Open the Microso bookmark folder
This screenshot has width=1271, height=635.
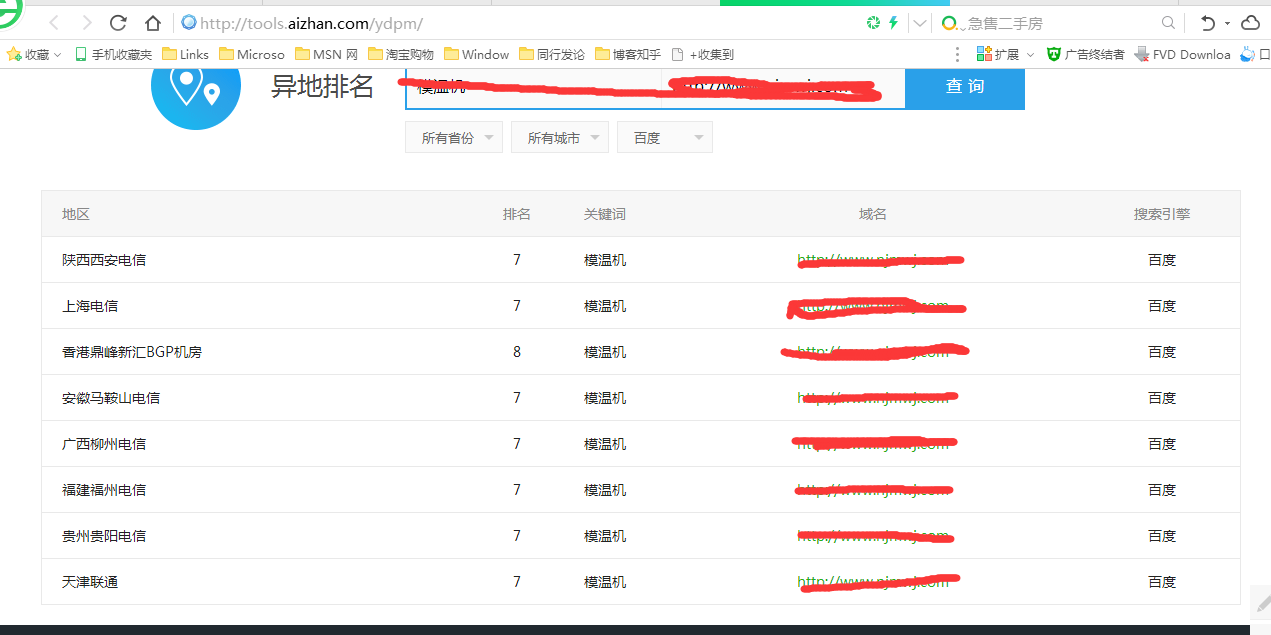tap(252, 54)
